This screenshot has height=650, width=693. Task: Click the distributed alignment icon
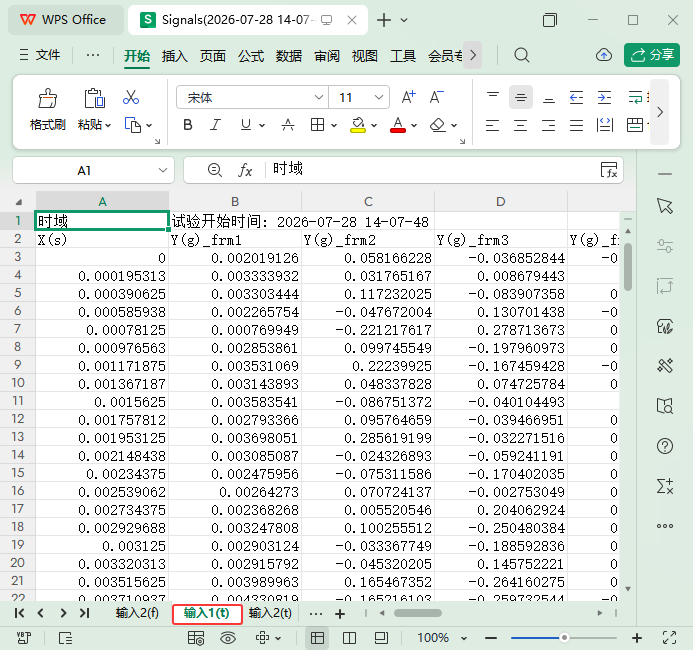coord(605,125)
